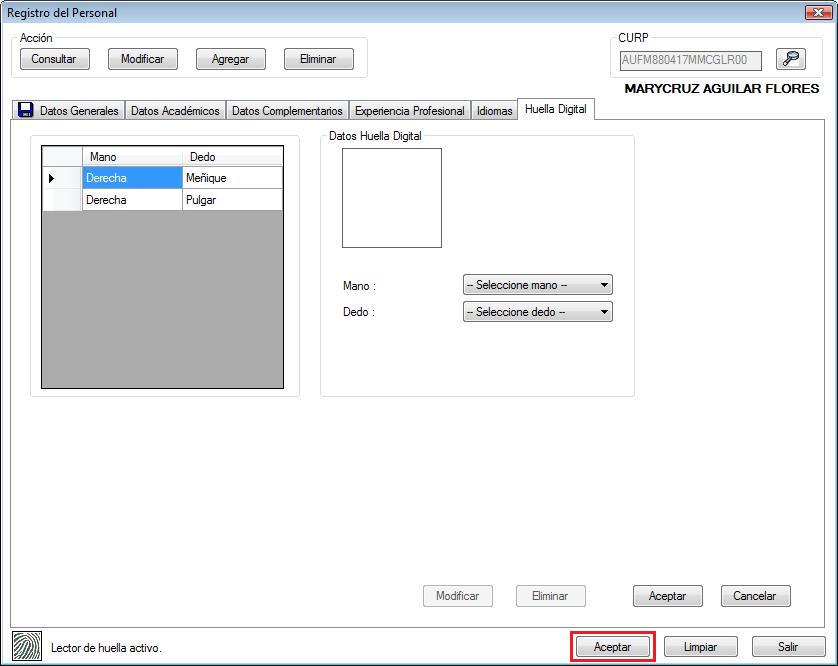Open the Datos Complementarios tab
Image resolution: width=838 pixels, height=666 pixels.
(287, 111)
